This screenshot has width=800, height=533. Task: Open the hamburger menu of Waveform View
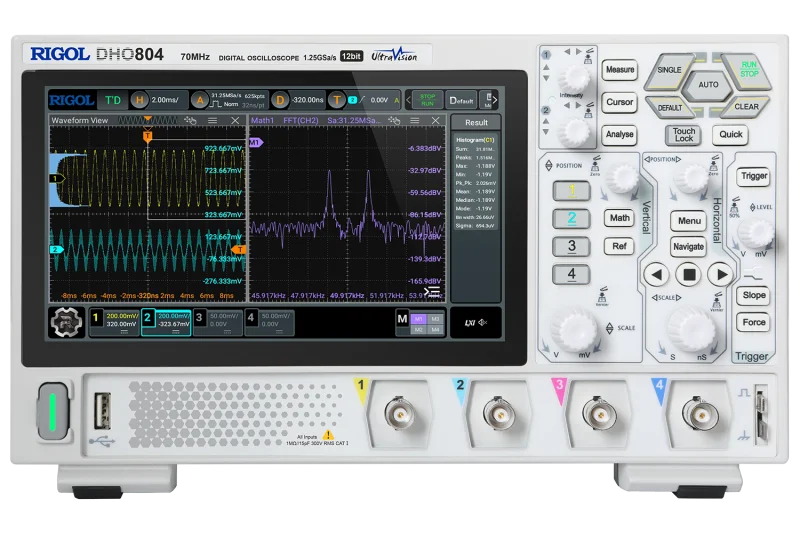pyautogui.click(x=213, y=120)
